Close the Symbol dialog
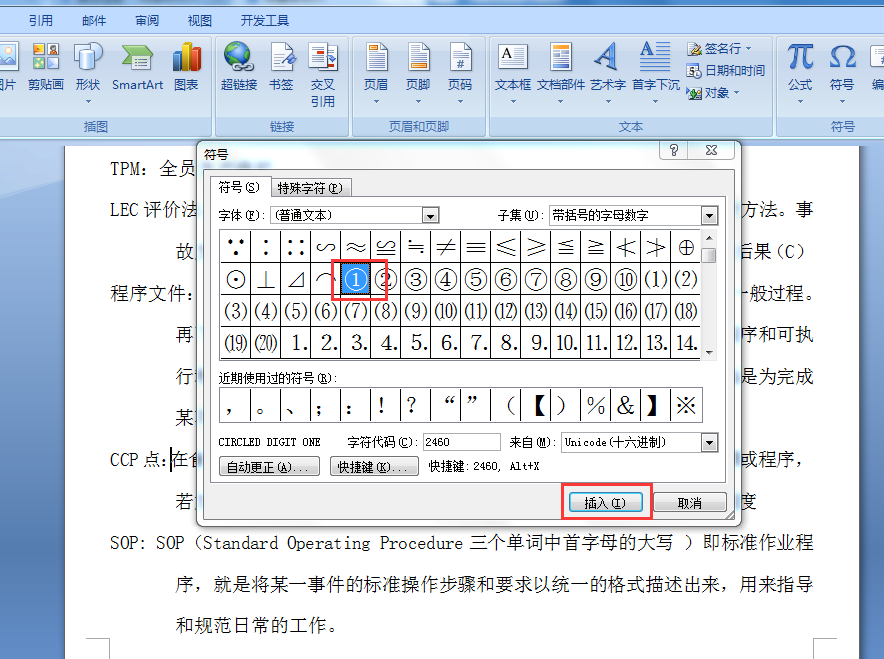This screenshot has height=659, width=884. [711, 150]
